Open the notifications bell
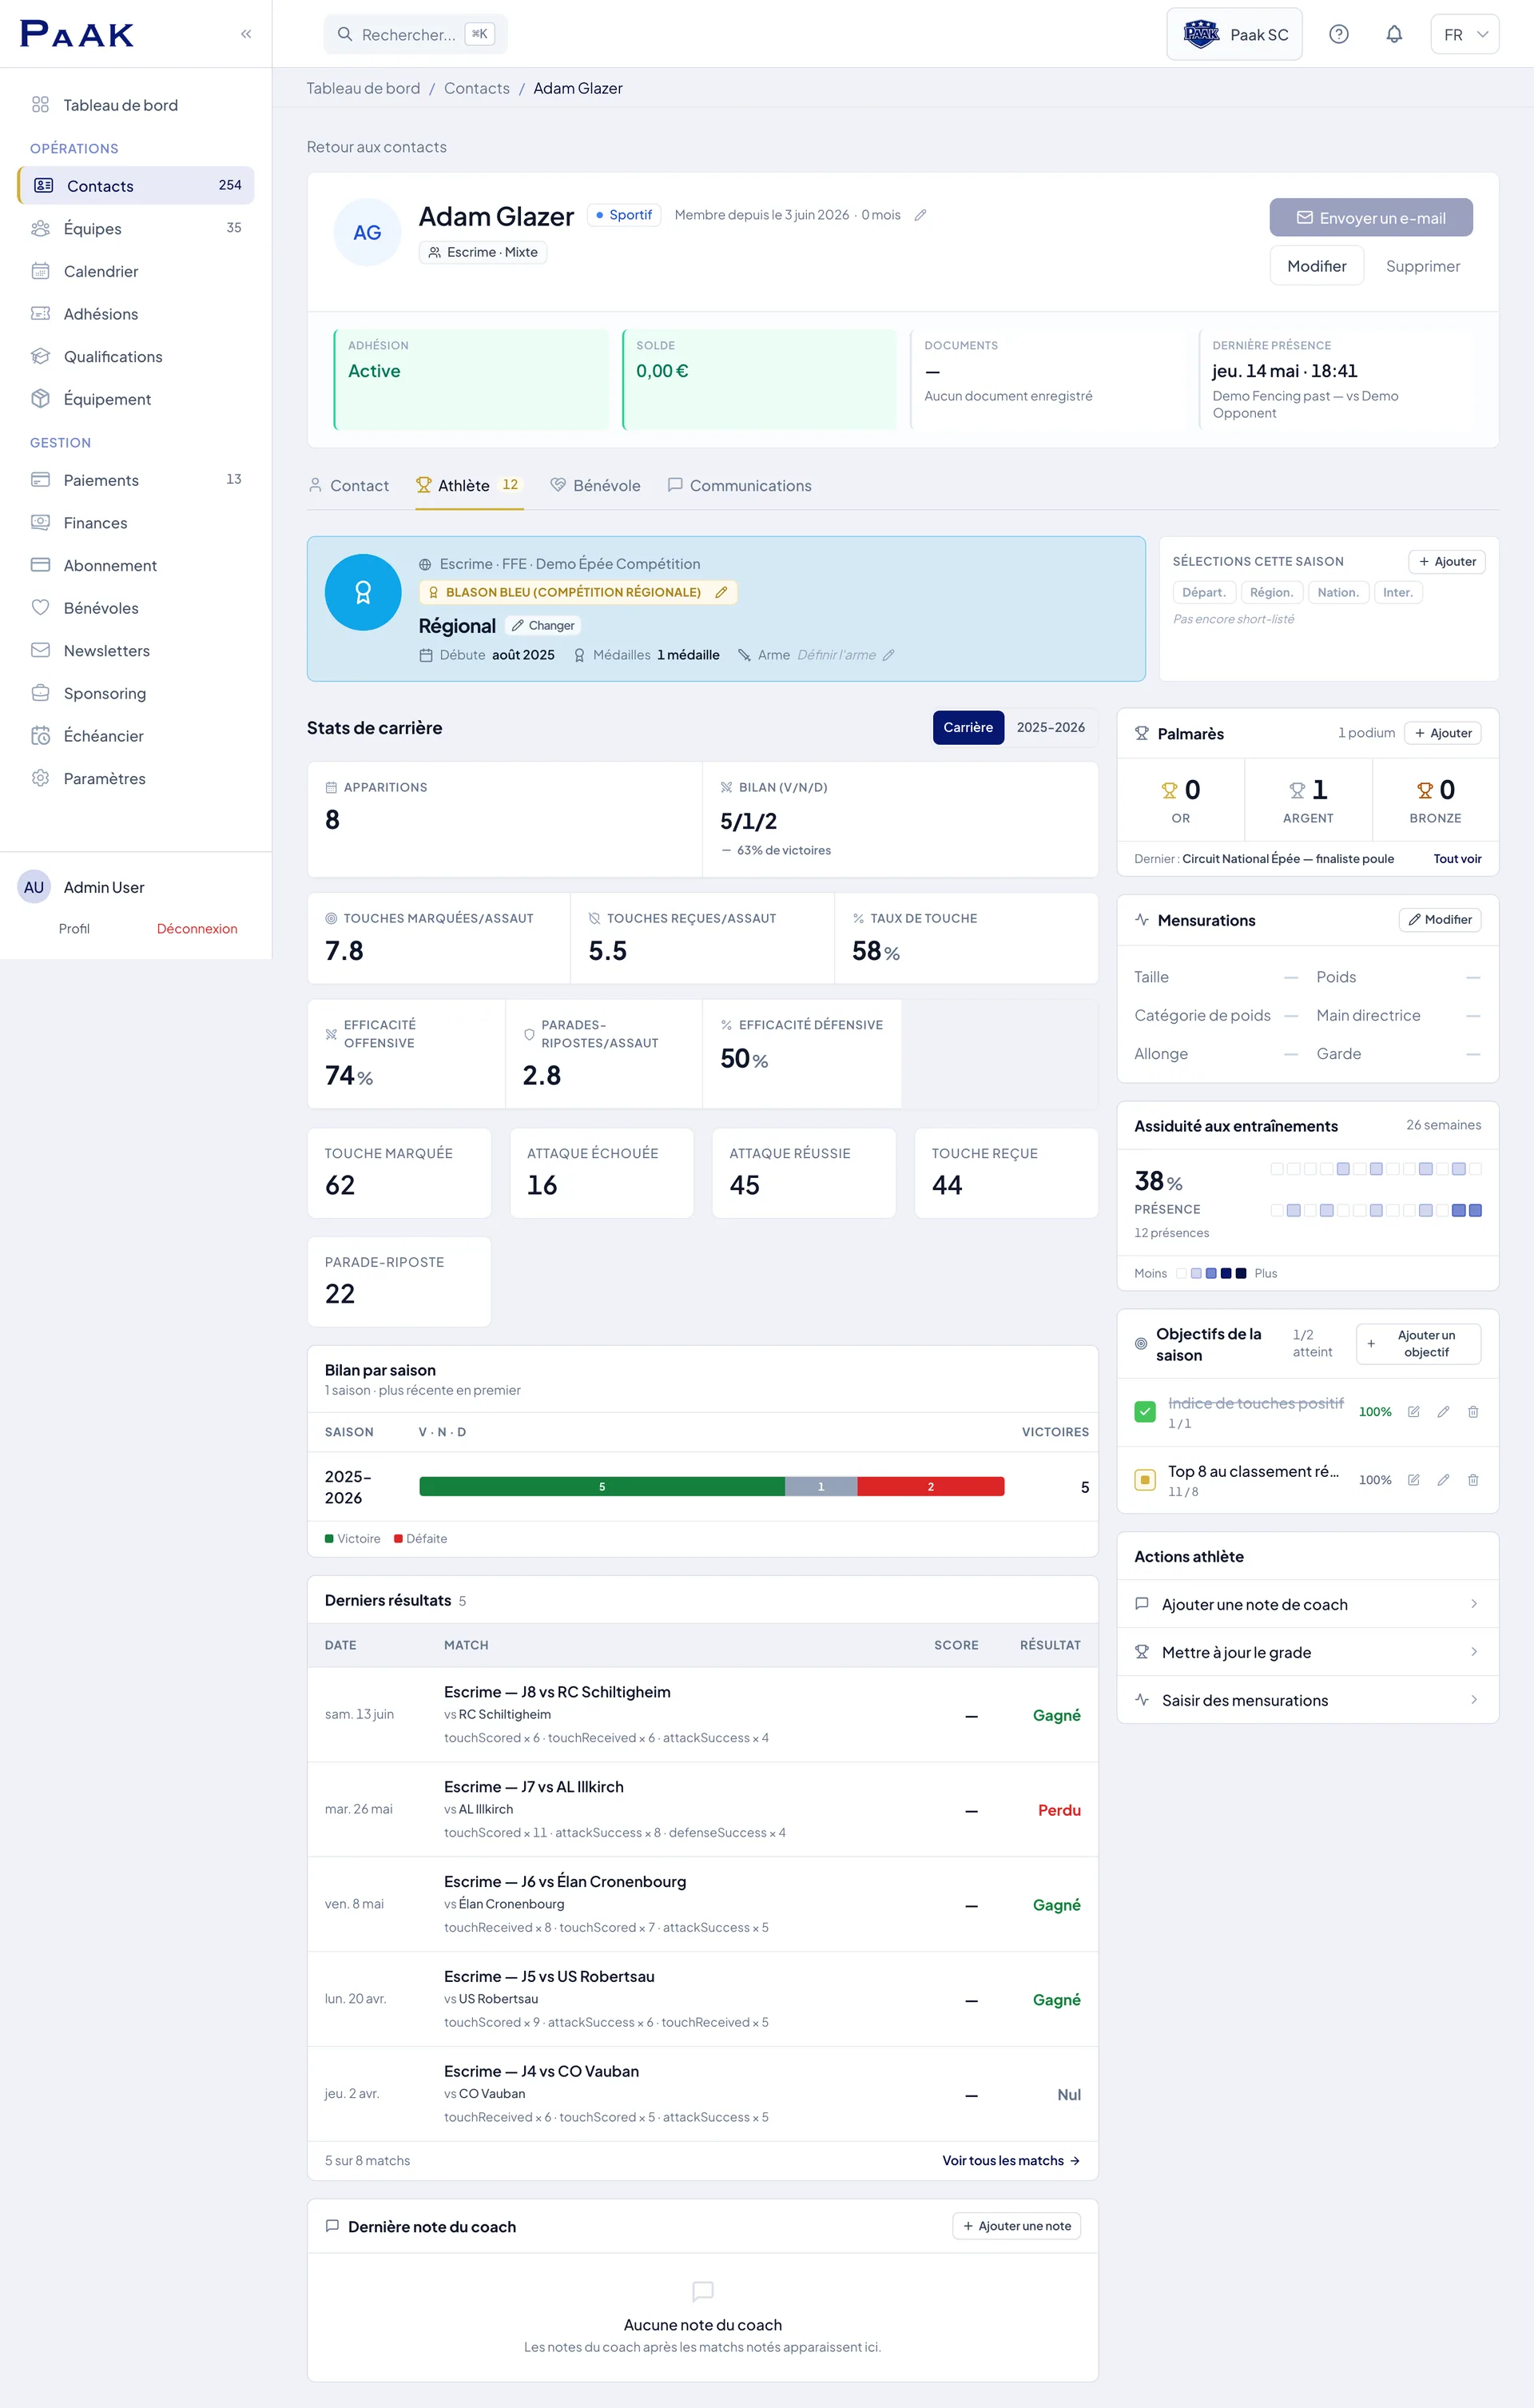The width and height of the screenshot is (1534, 2408). tap(1394, 34)
